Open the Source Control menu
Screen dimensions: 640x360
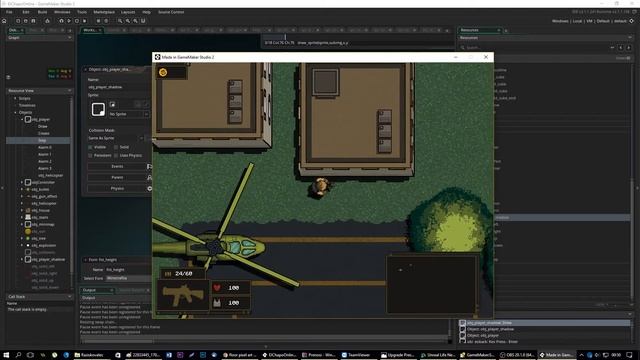click(171, 12)
